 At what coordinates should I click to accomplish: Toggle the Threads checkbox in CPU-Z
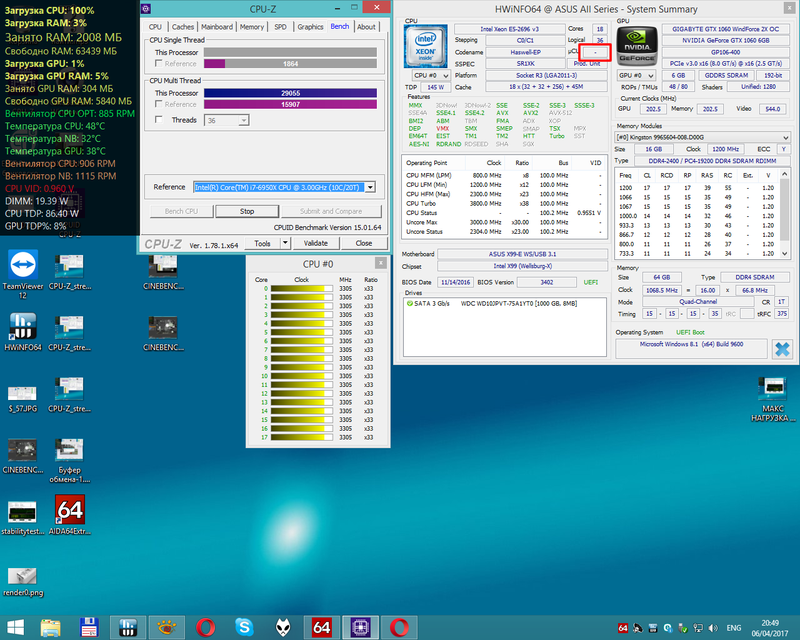pyautogui.click(x=159, y=119)
